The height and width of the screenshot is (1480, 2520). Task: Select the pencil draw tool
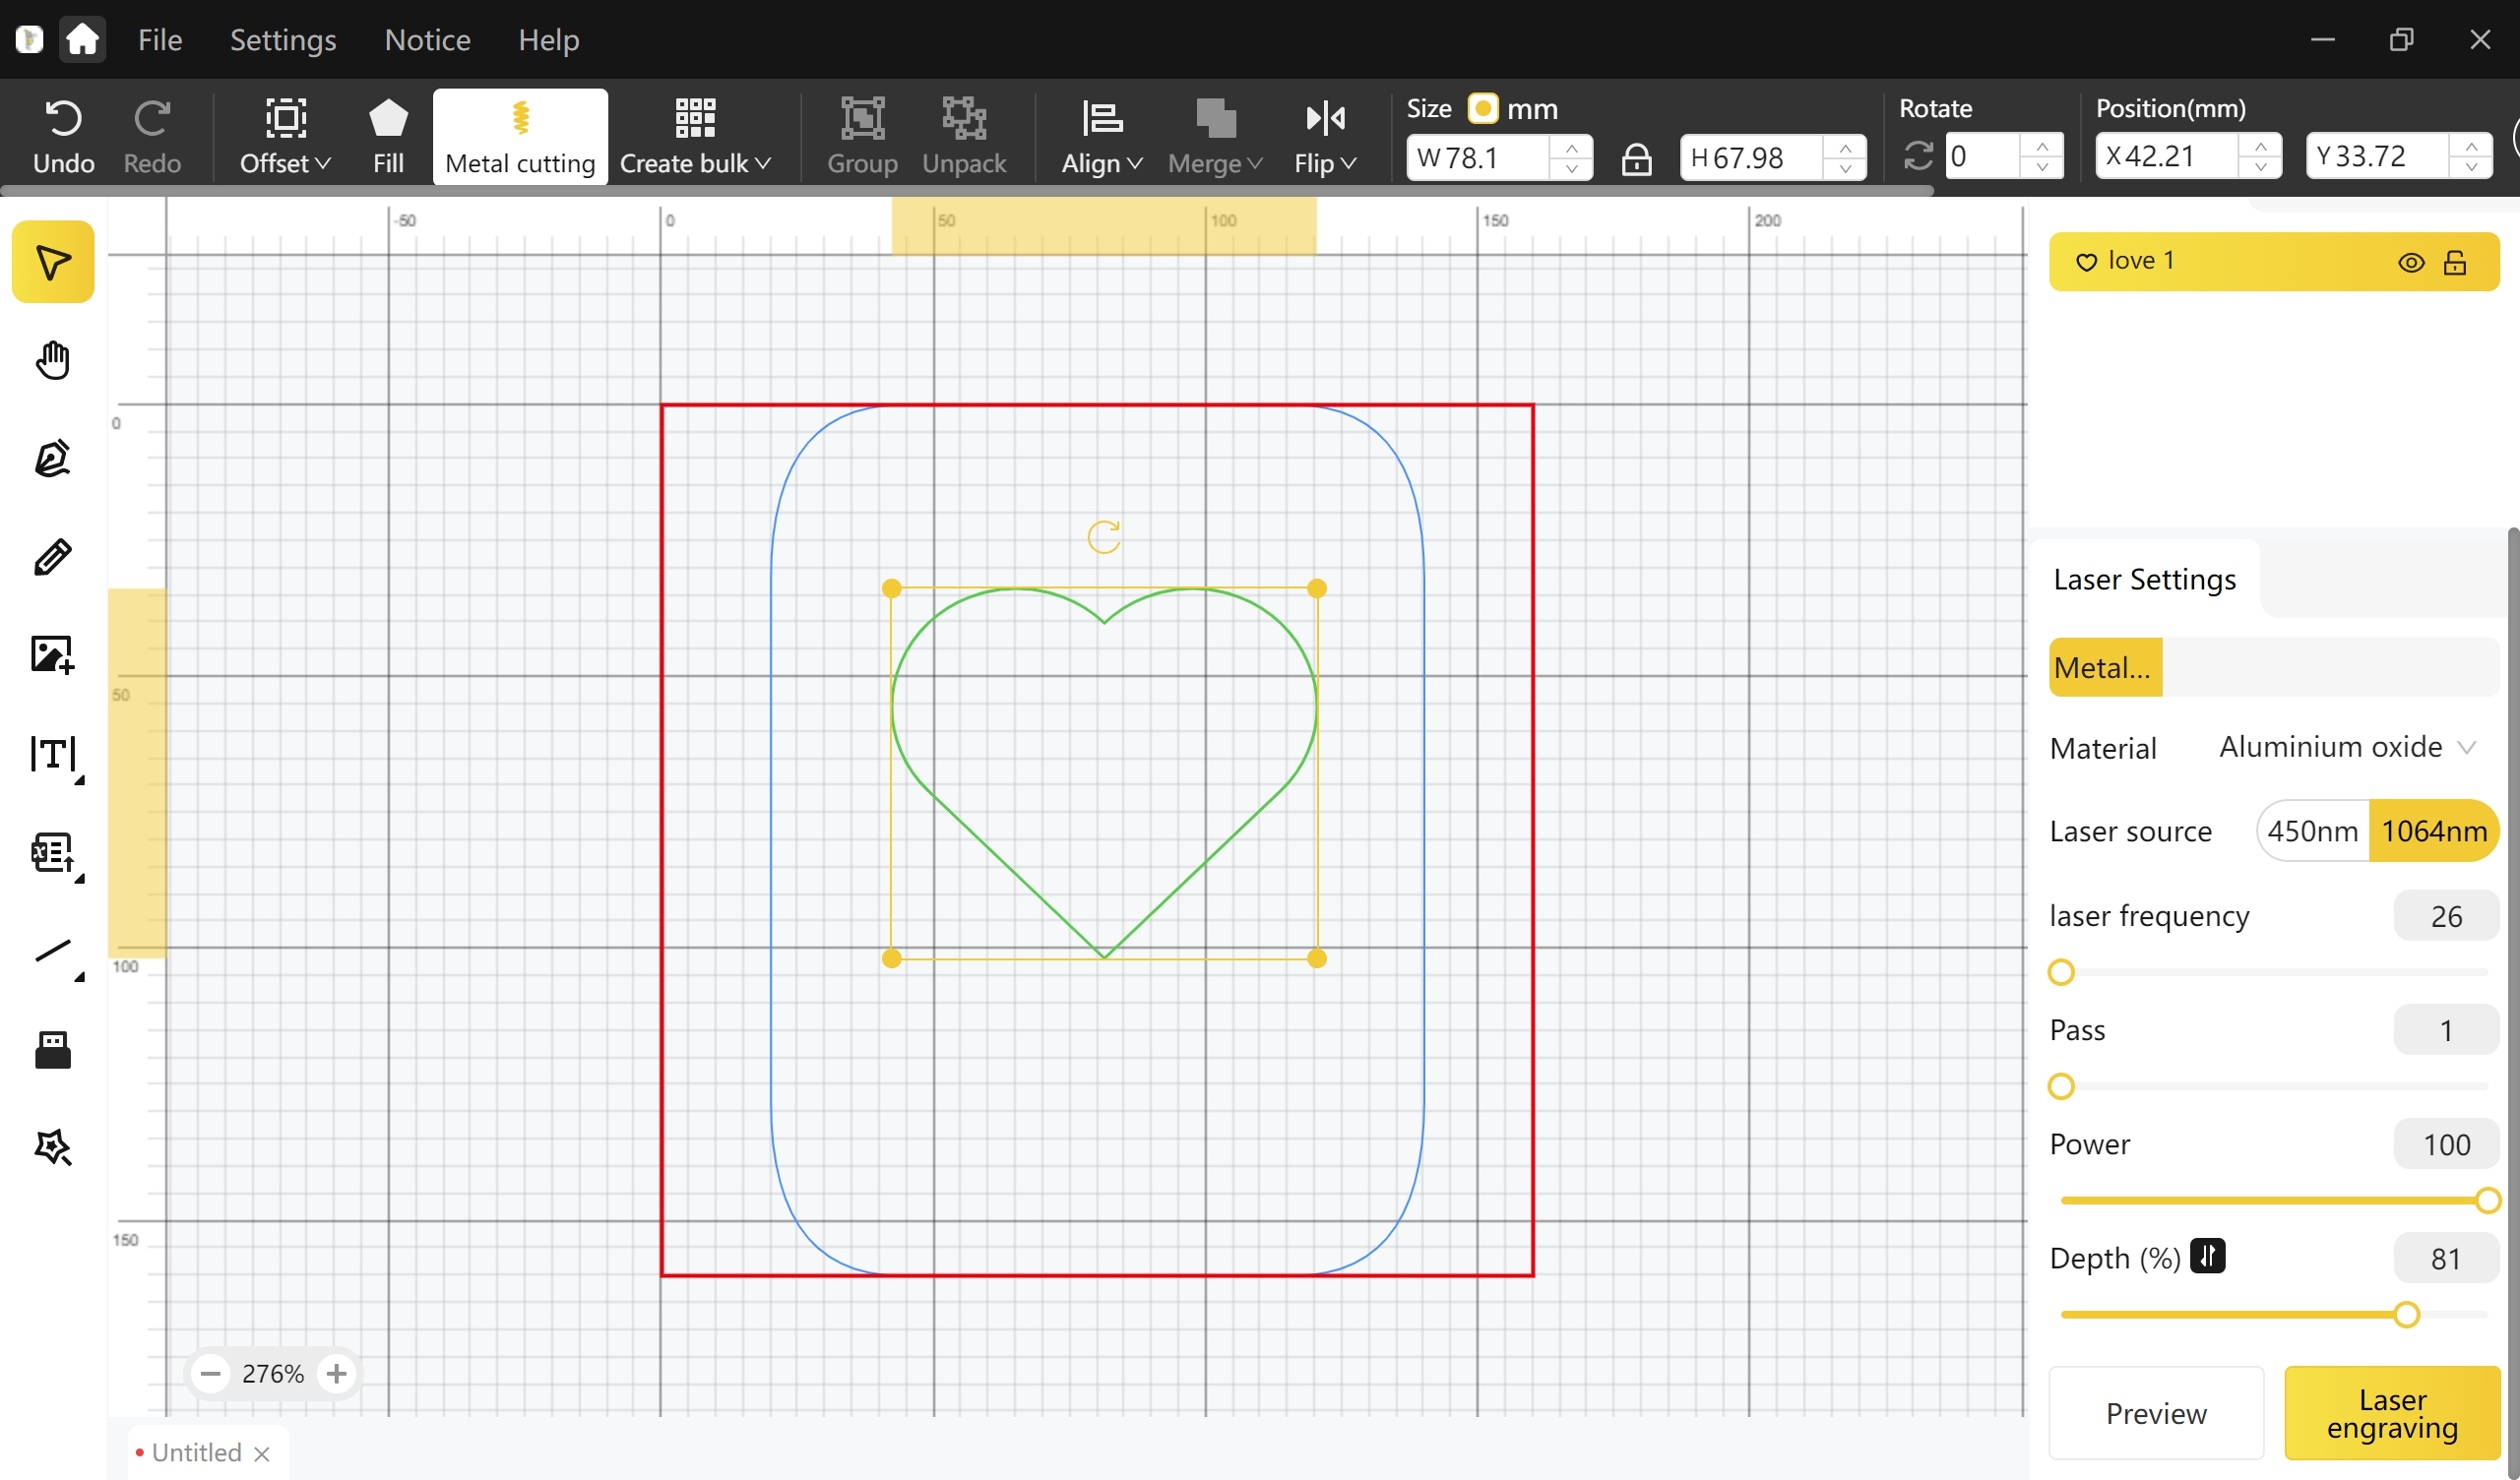[53, 557]
